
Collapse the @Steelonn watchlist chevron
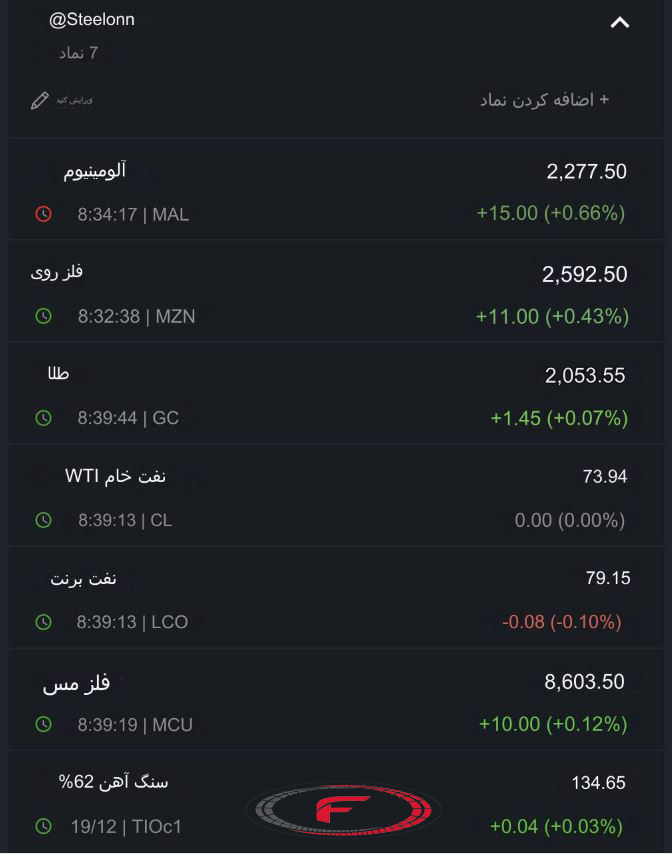[x=620, y=22]
